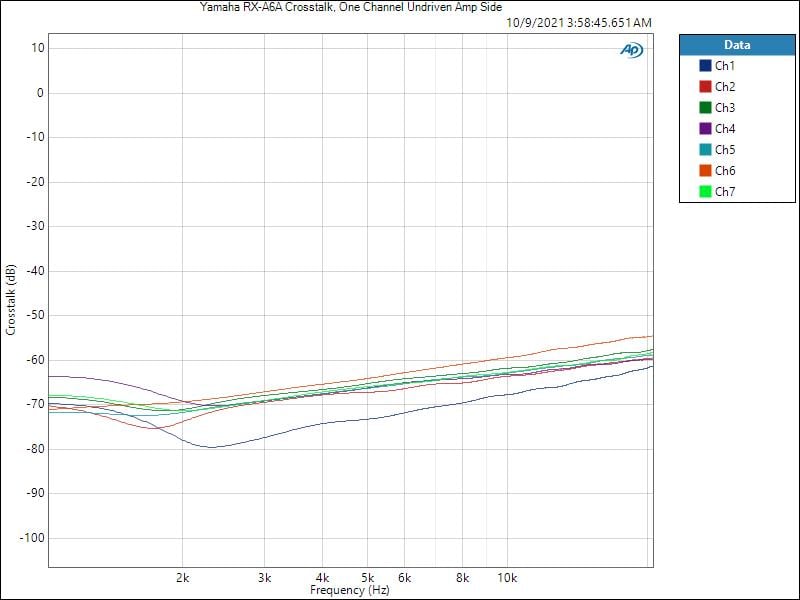Click the Data legend header
Screen dimensions: 800x600
coord(737,45)
